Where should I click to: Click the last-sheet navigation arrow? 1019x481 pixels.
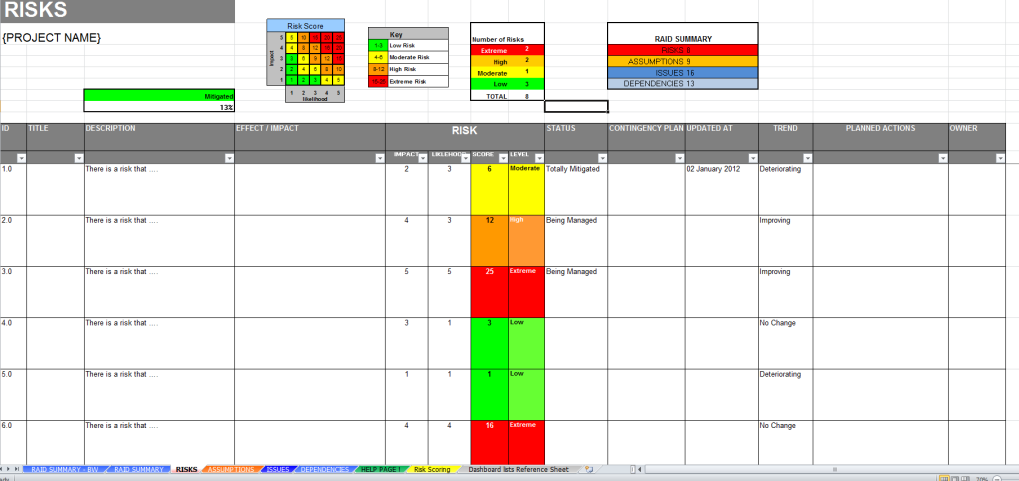(x=19, y=469)
